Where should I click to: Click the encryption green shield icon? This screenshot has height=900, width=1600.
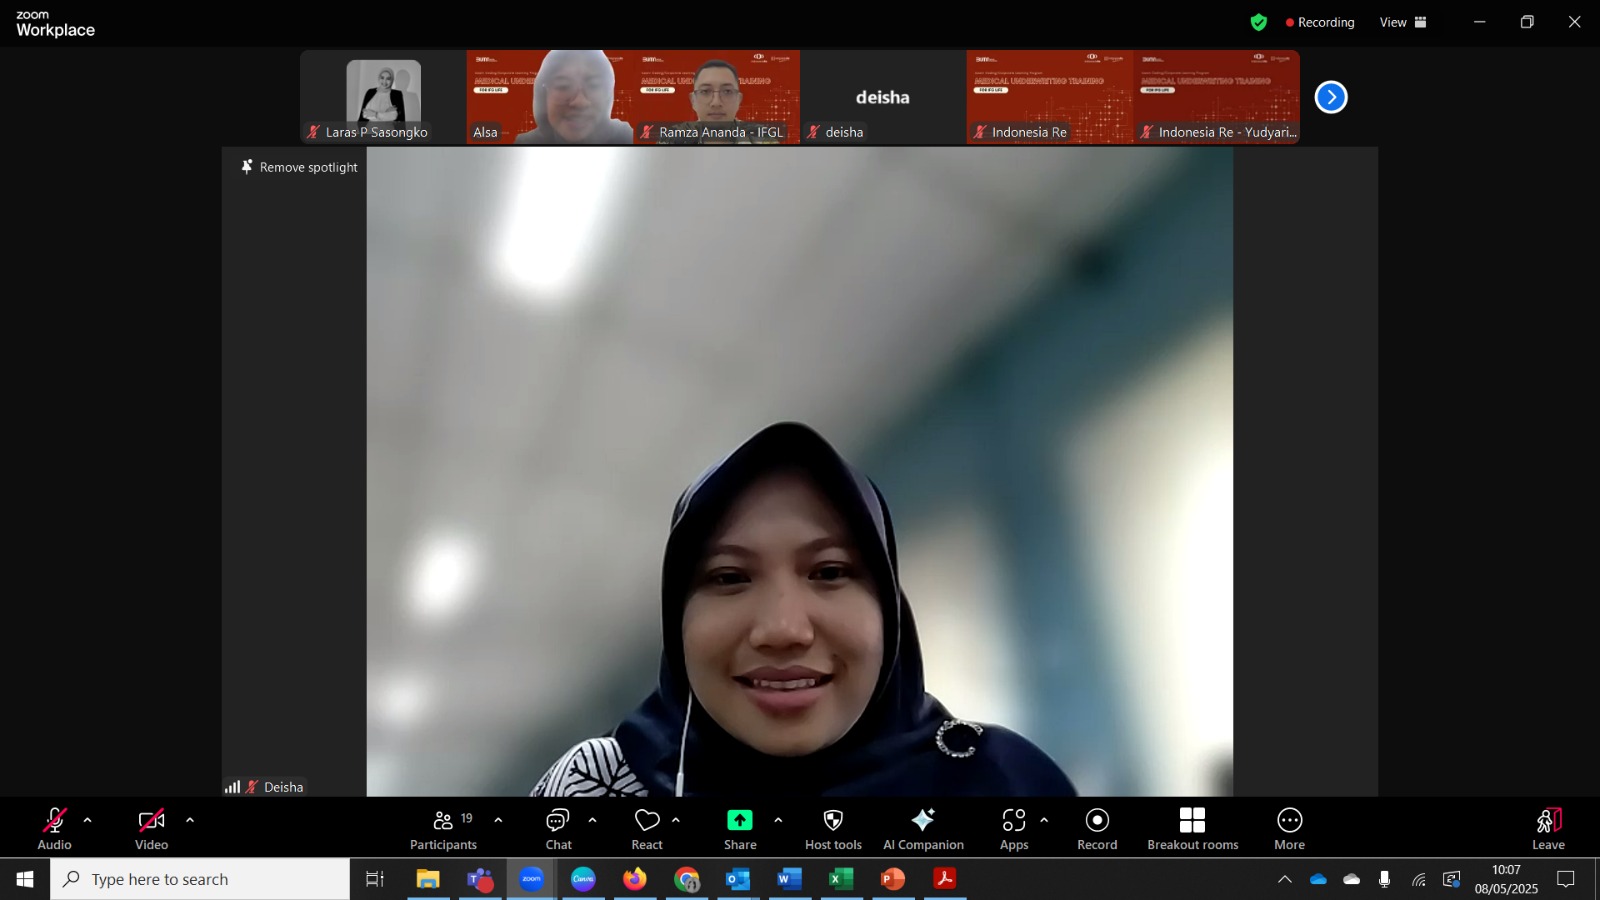[x=1259, y=22]
